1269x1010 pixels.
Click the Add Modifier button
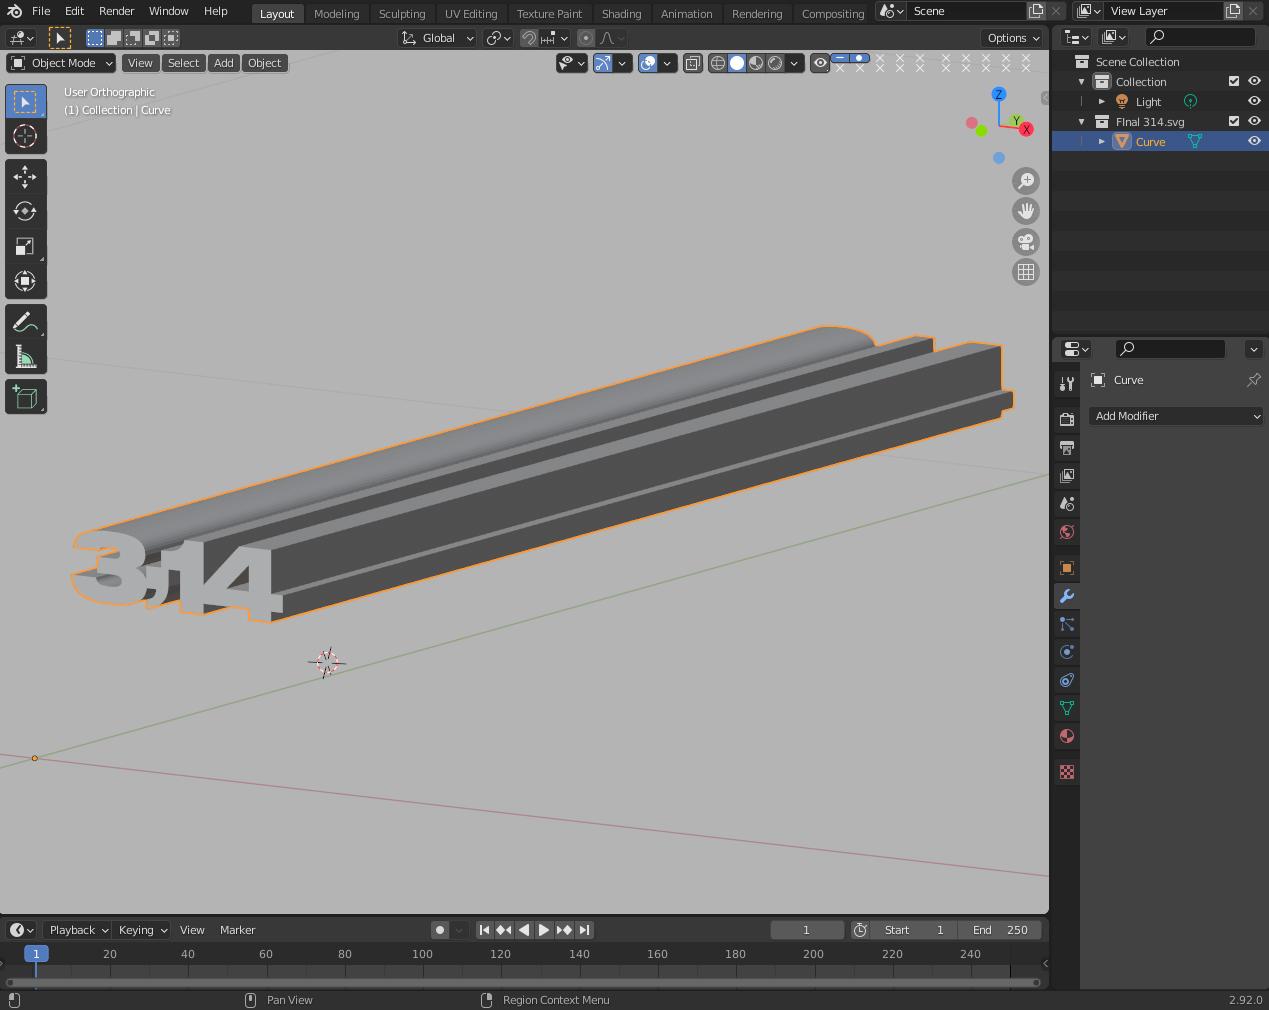click(x=1176, y=416)
